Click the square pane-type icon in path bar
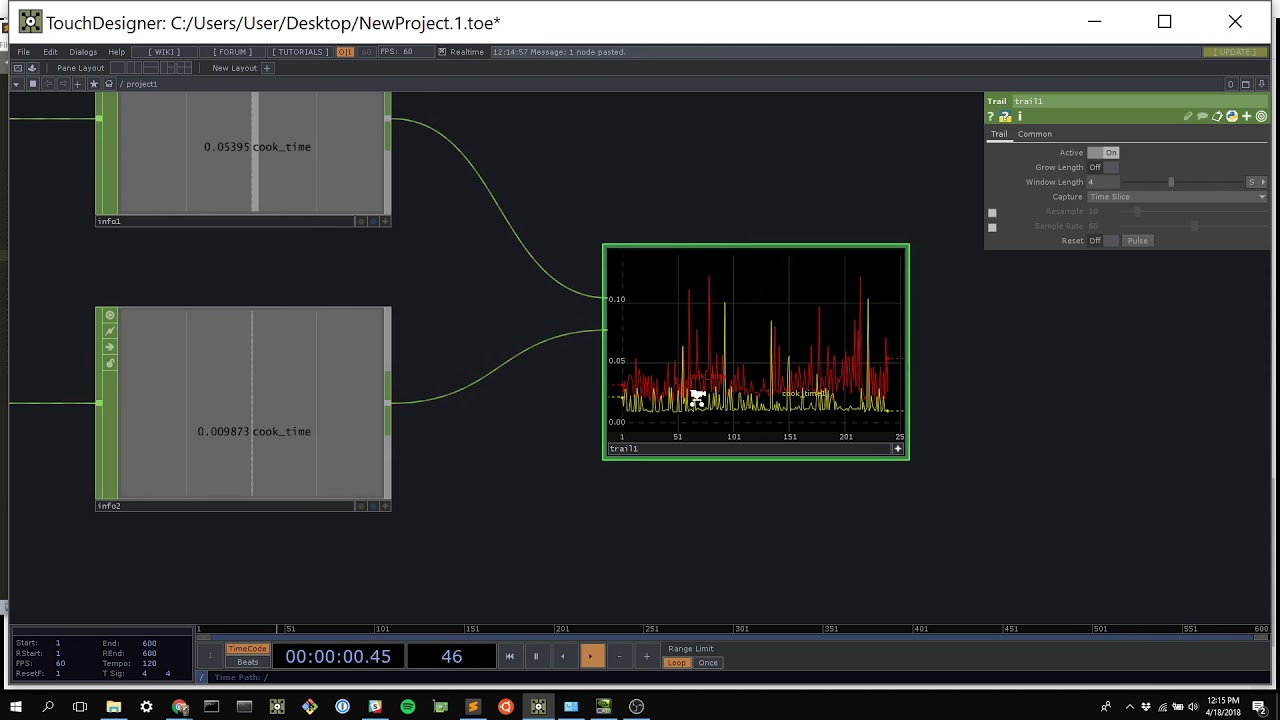 coord(33,84)
